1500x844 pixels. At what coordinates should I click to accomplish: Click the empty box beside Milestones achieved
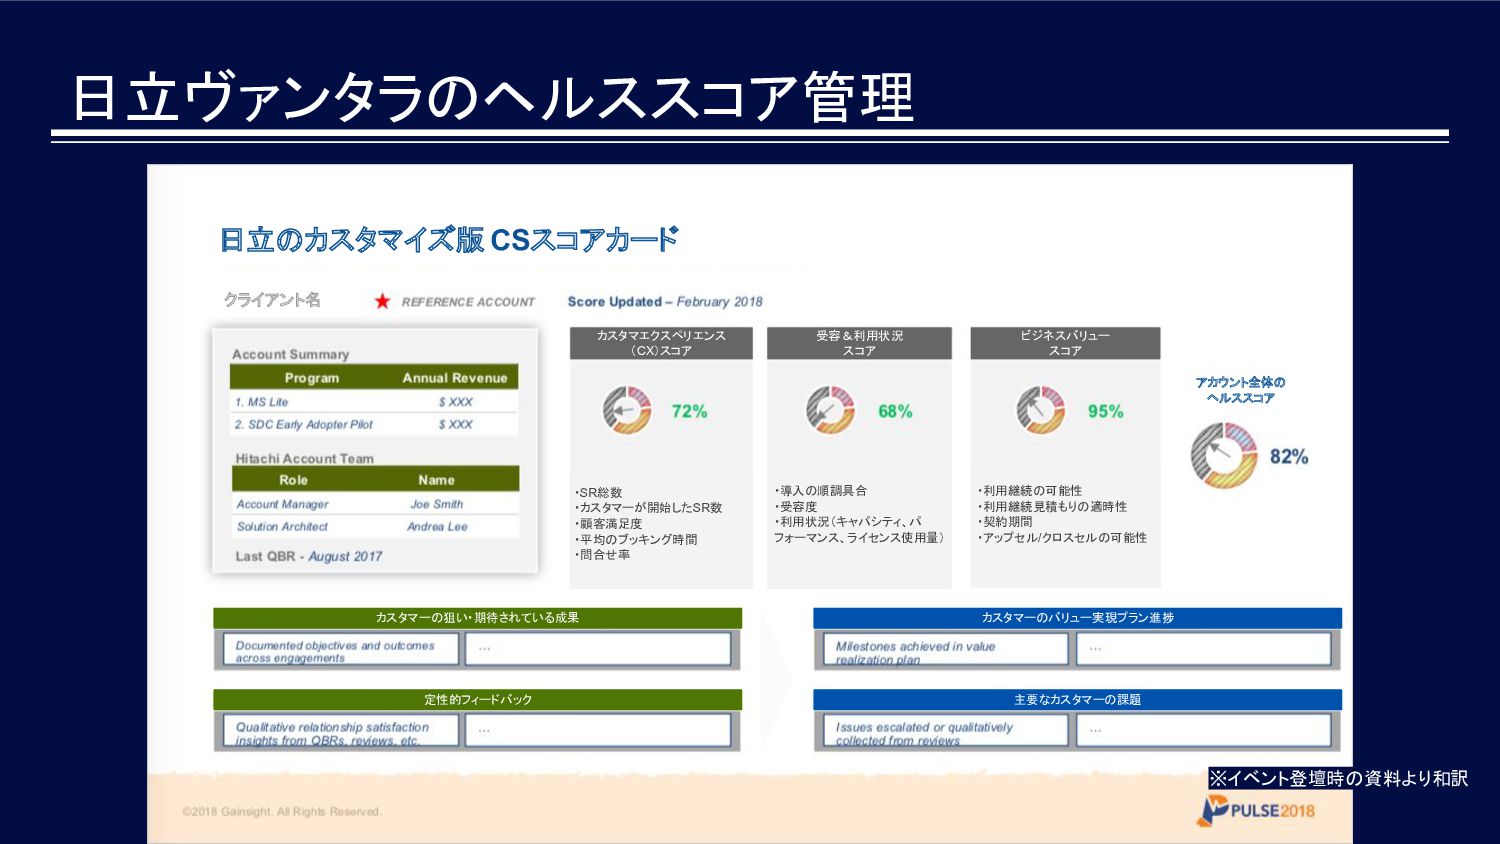(x=1204, y=650)
